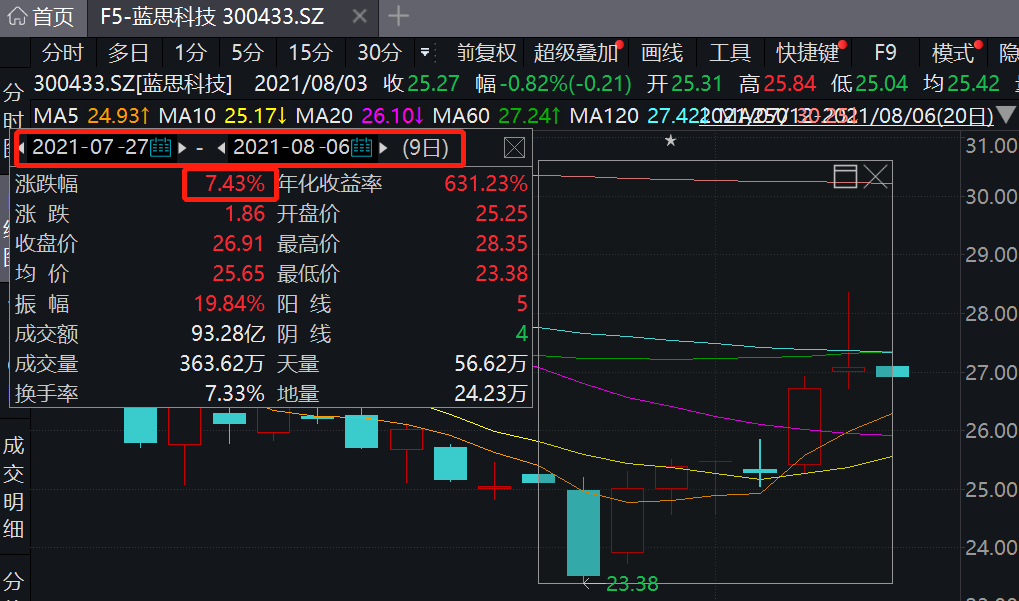
Task: Click the 均价 value 25.65
Action: tap(238, 274)
